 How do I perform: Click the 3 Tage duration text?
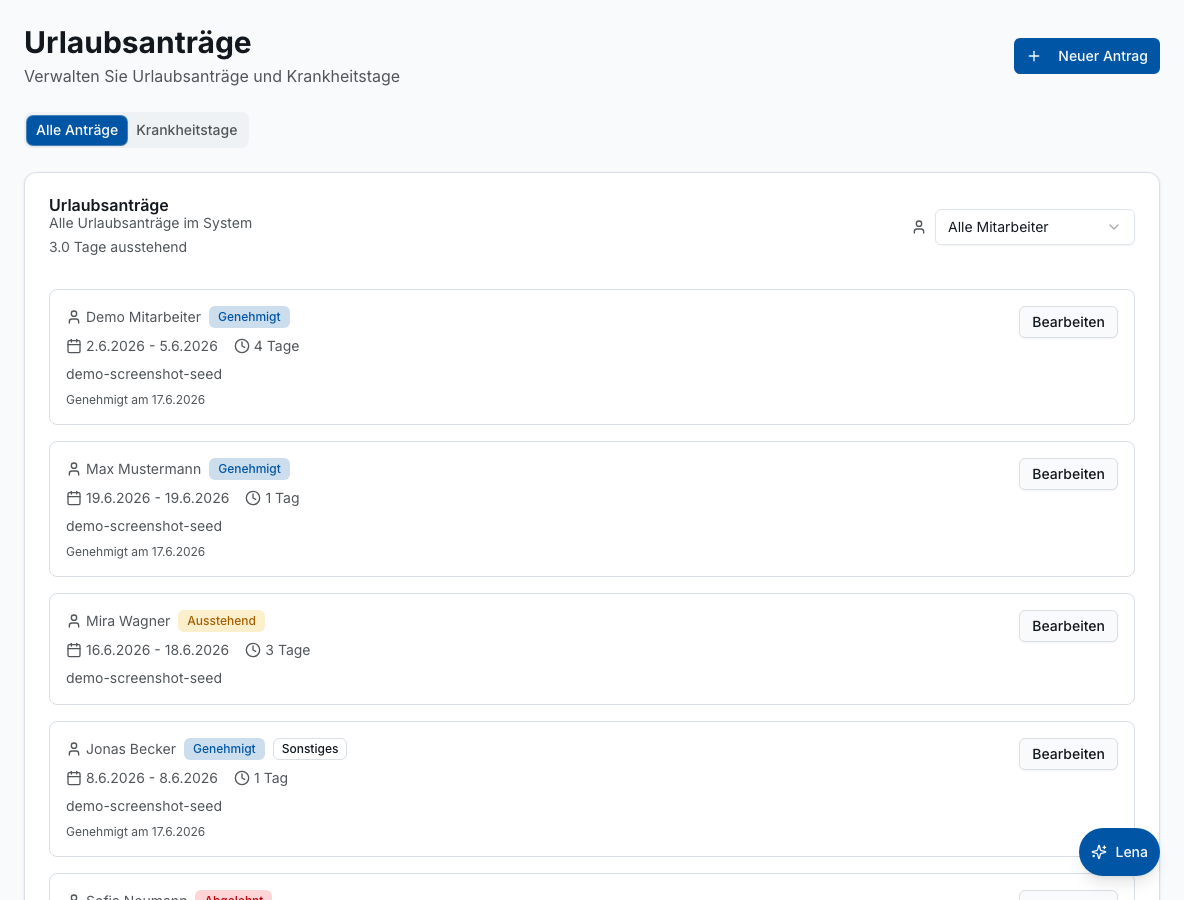[288, 650]
